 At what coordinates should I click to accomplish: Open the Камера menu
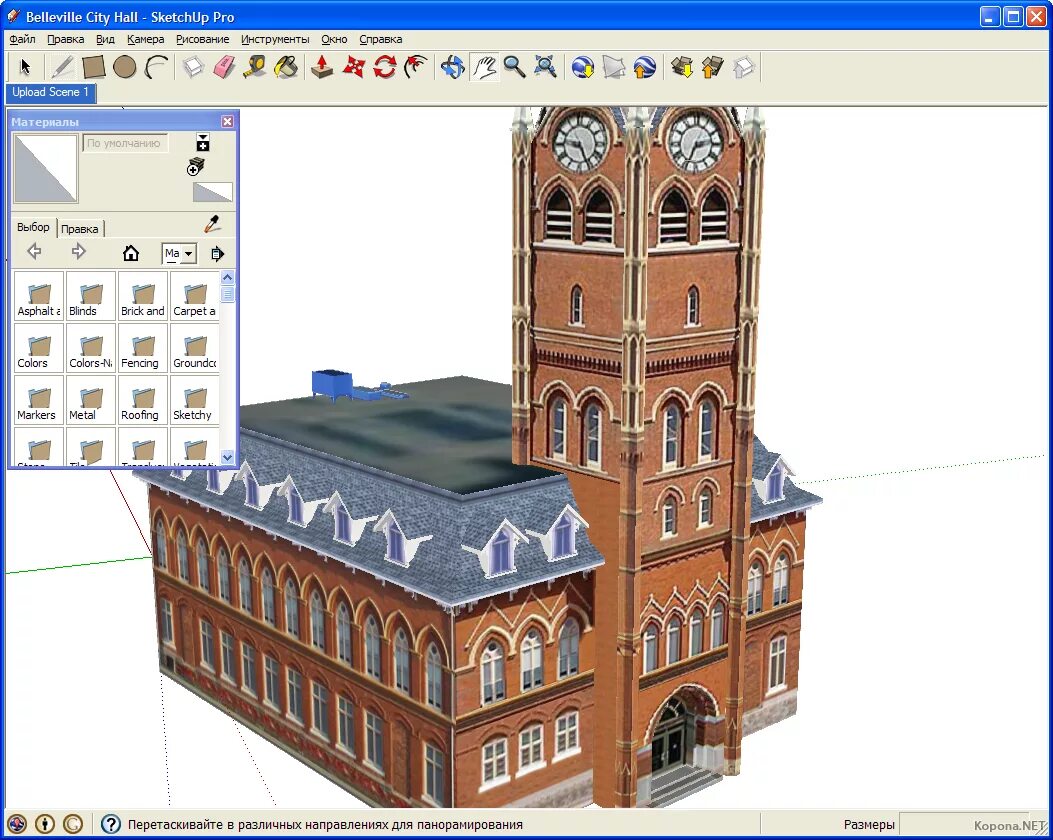click(x=146, y=39)
